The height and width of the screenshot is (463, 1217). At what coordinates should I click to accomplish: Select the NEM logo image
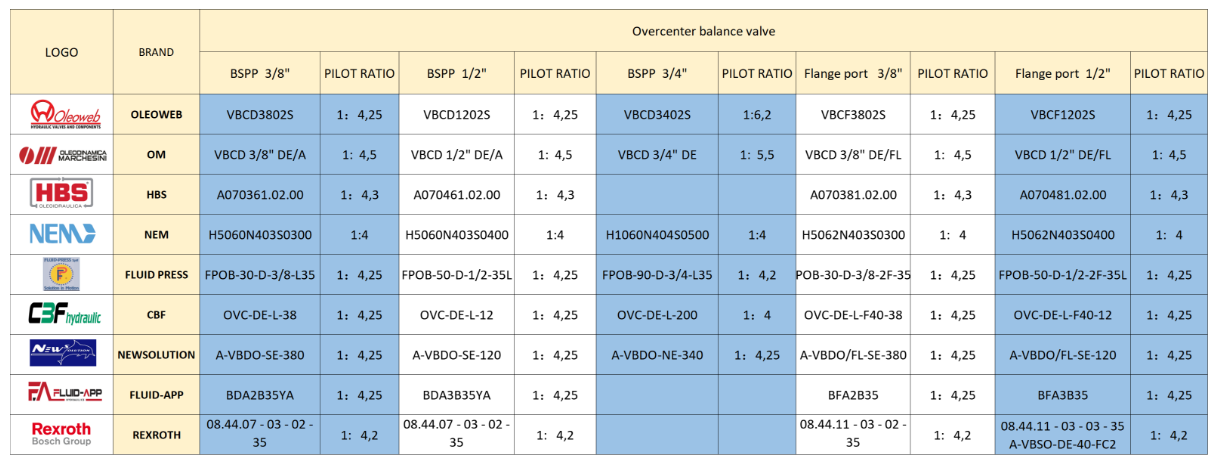[61, 234]
